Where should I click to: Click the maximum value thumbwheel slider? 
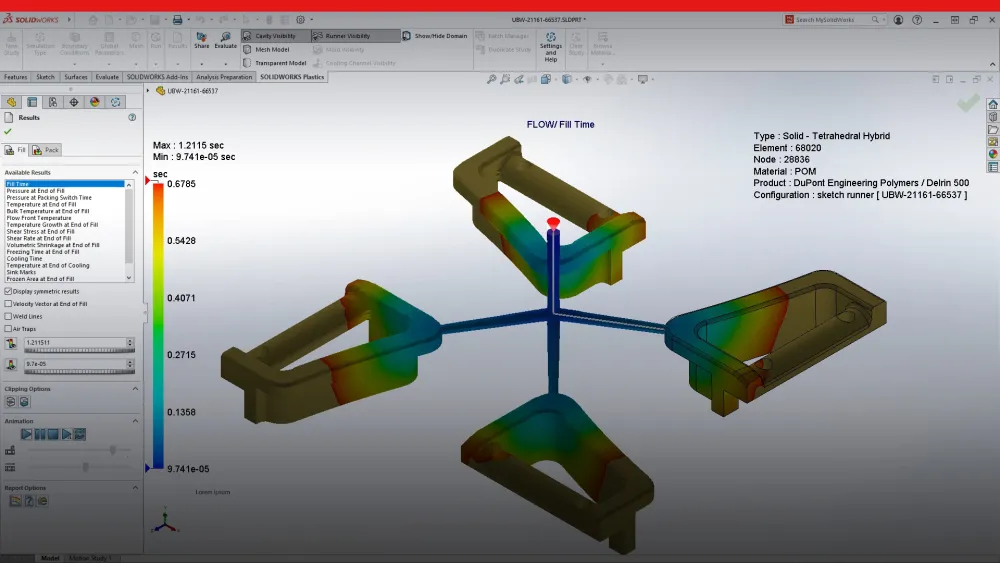click(x=79, y=350)
